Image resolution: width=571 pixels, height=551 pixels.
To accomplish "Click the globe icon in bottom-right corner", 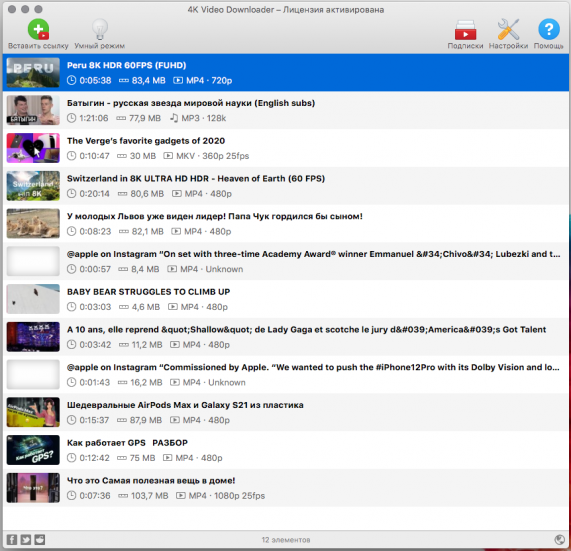I will click(559, 539).
